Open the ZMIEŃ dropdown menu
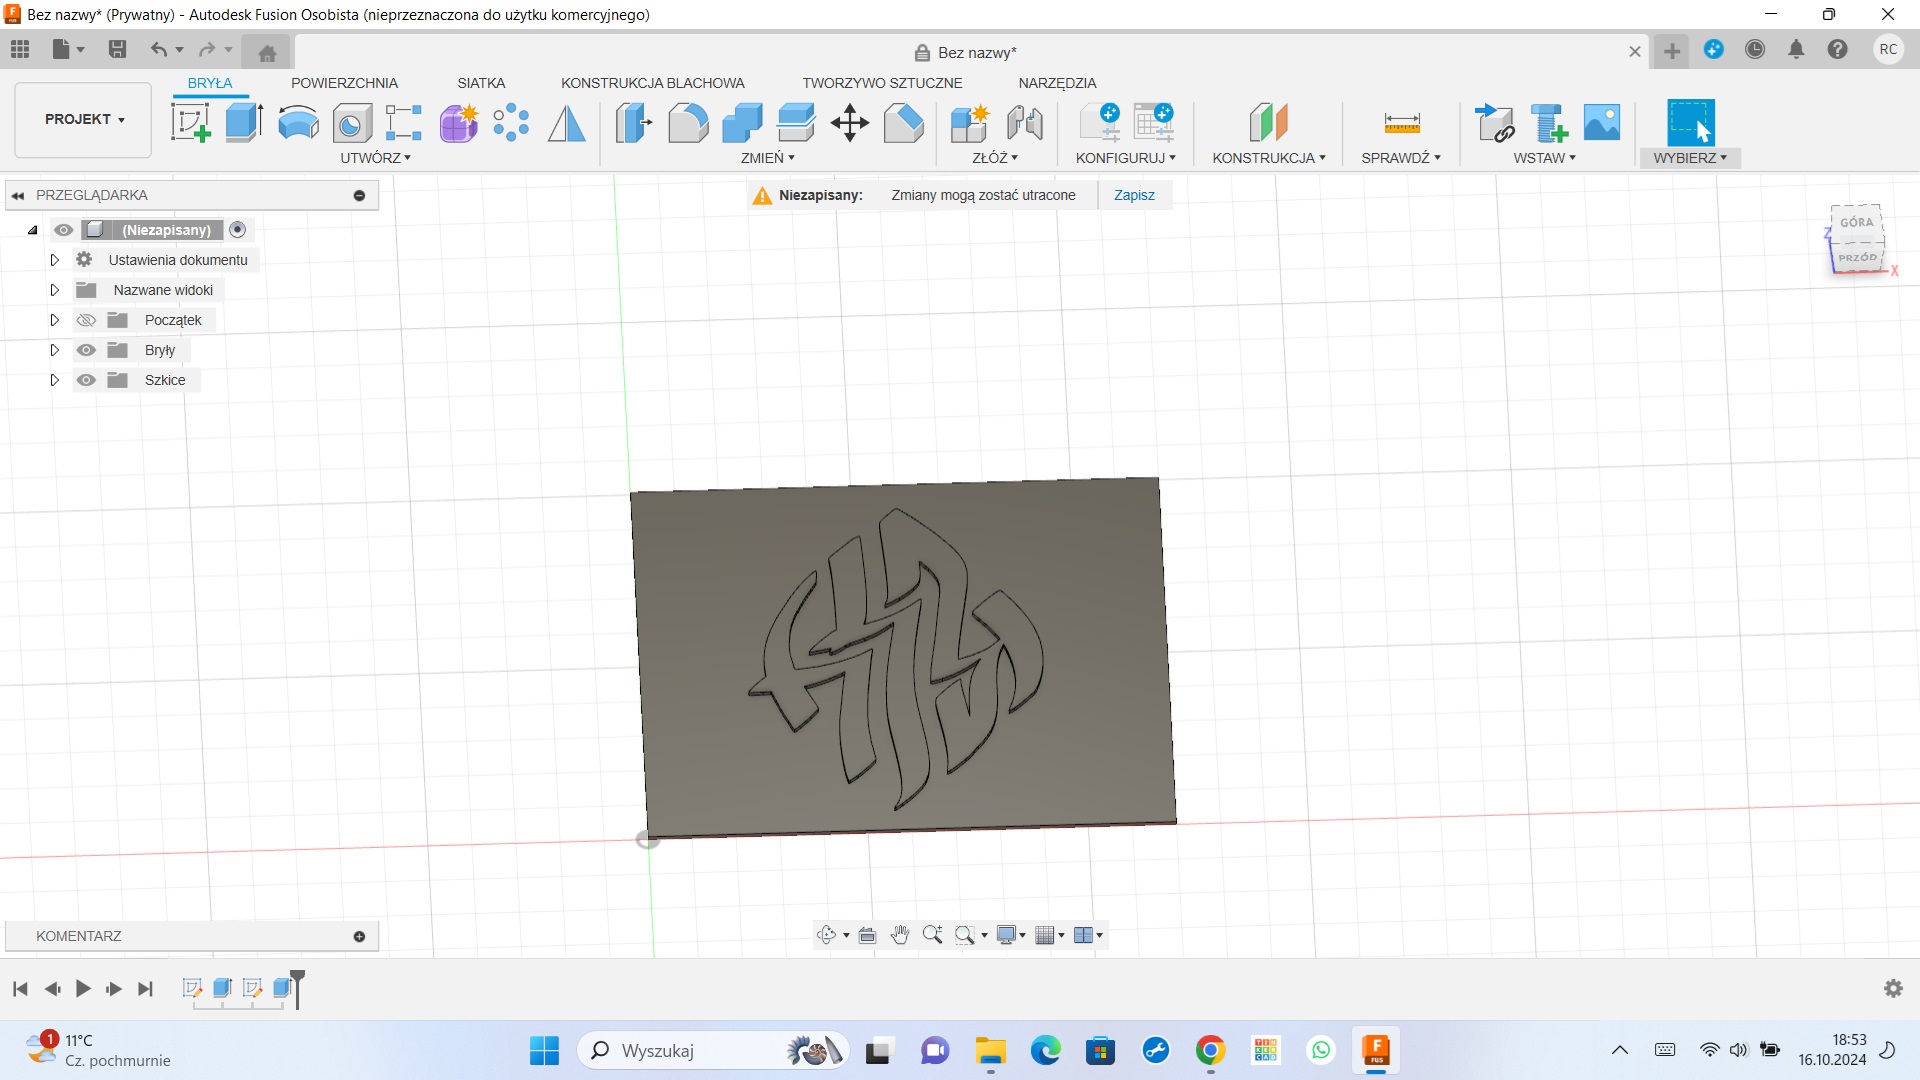Image resolution: width=1920 pixels, height=1080 pixels. tap(767, 158)
